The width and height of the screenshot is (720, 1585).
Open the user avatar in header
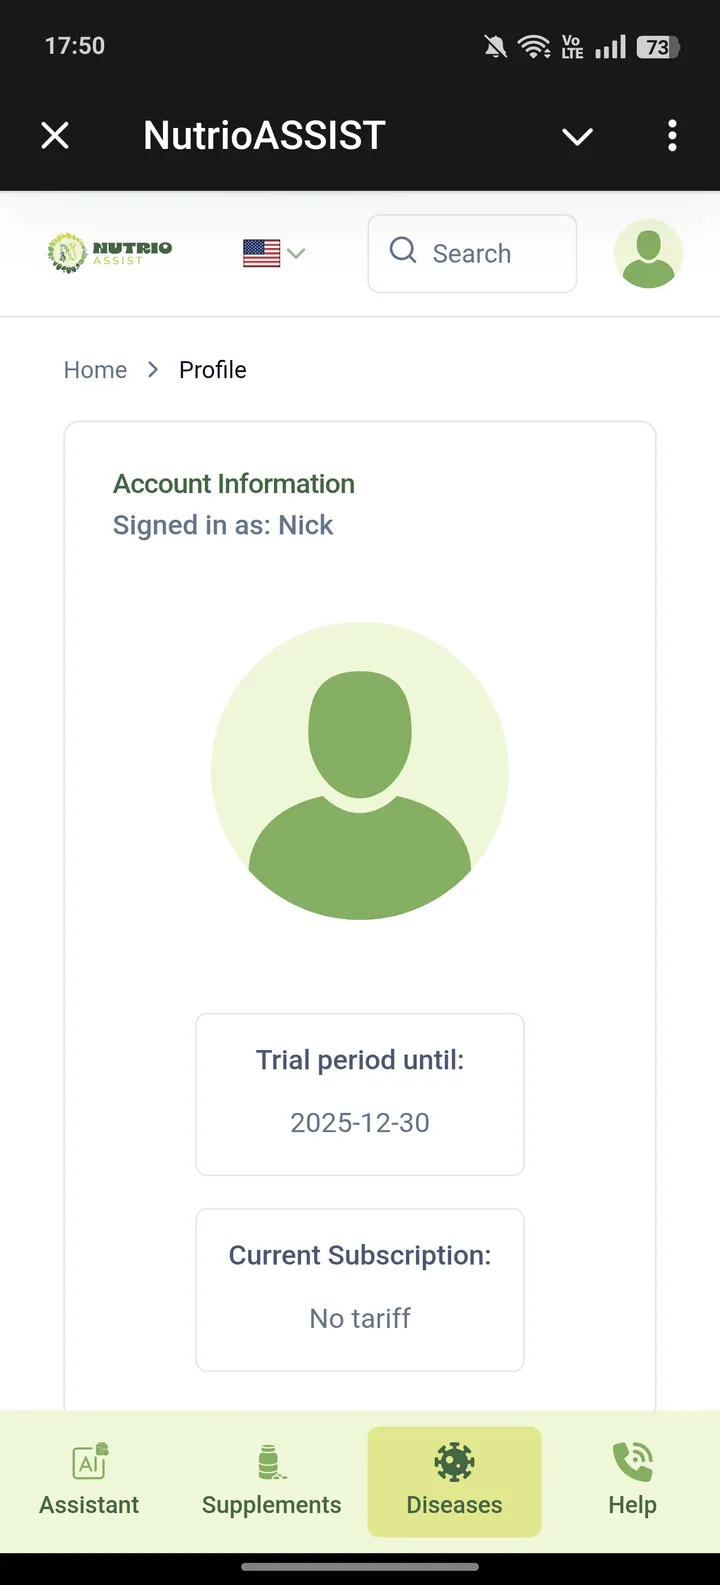point(648,254)
